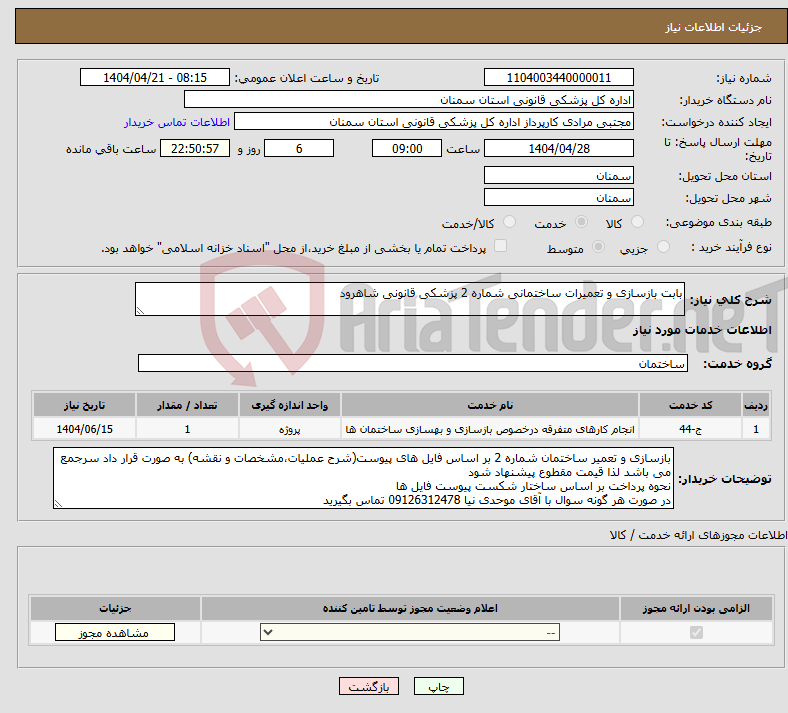Click the unit cell پروژه

point(289,429)
